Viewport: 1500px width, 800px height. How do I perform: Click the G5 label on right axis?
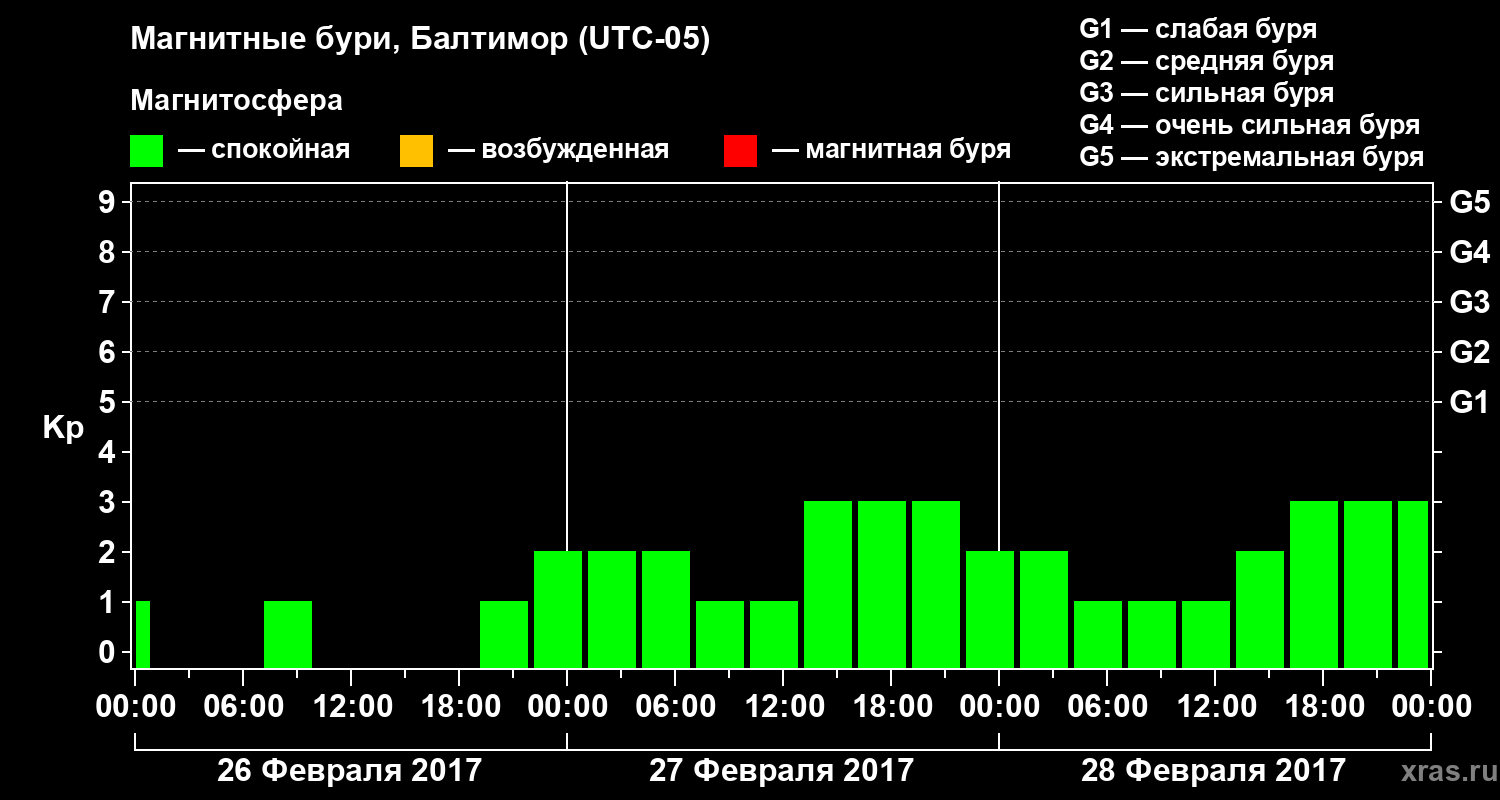click(x=1469, y=202)
